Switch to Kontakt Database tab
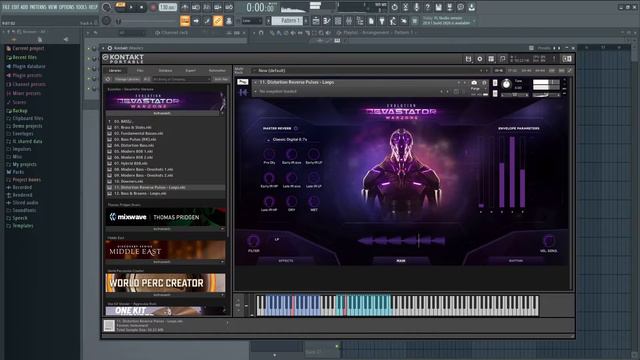The image size is (640, 360). tap(165, 71)
